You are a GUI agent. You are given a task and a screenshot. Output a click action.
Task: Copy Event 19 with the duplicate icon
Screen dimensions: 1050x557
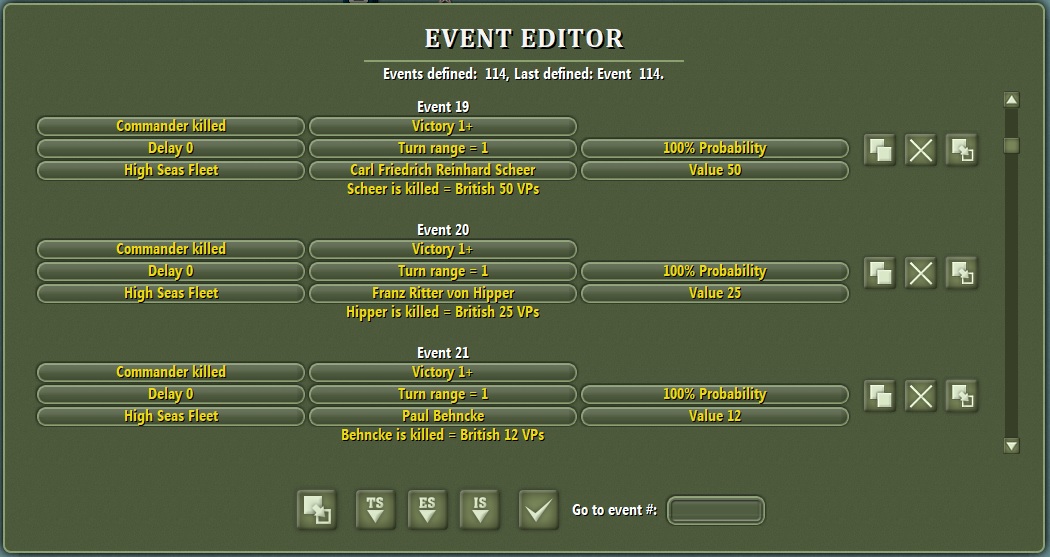(880, 150)
